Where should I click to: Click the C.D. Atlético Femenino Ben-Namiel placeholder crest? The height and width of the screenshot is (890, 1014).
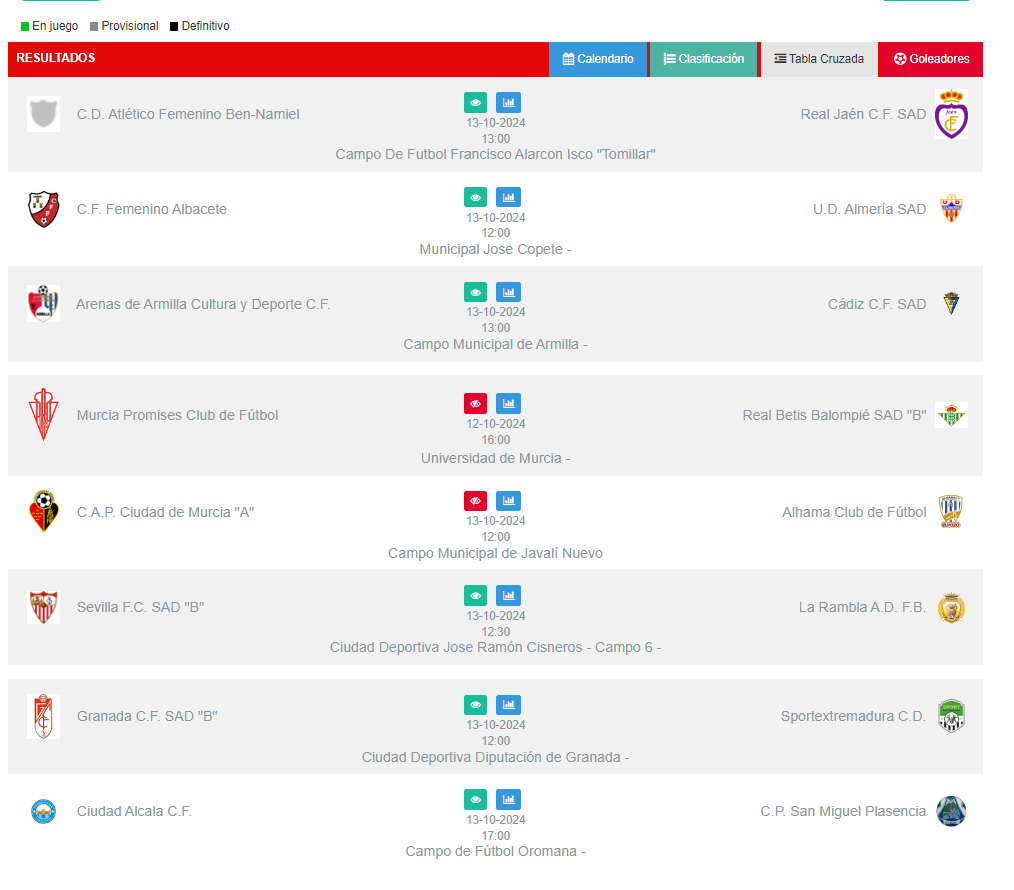[43, 114]
